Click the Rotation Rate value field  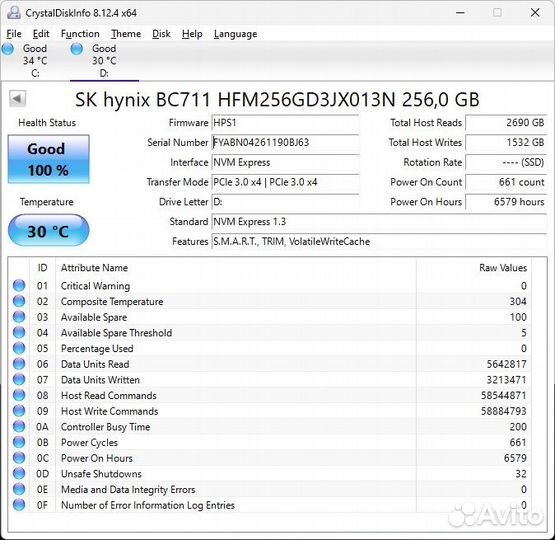click(x=506, y=162)
